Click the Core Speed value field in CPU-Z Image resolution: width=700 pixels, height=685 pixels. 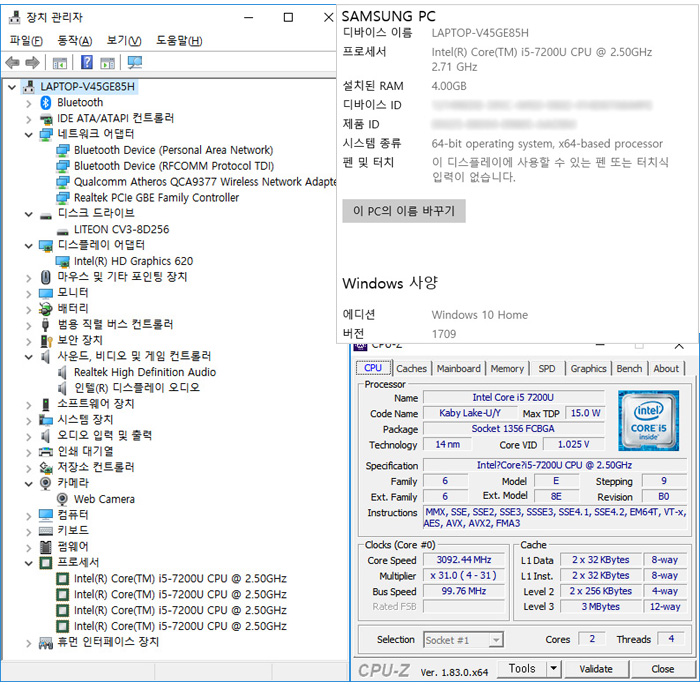(x=464, y=560)
